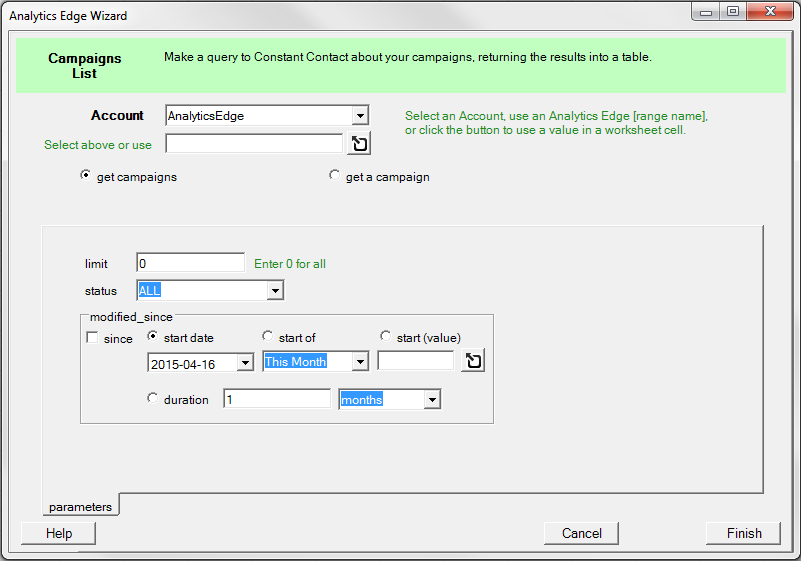Click the Finish button
This screenshot has width=801, height=561.
[744, 533]
